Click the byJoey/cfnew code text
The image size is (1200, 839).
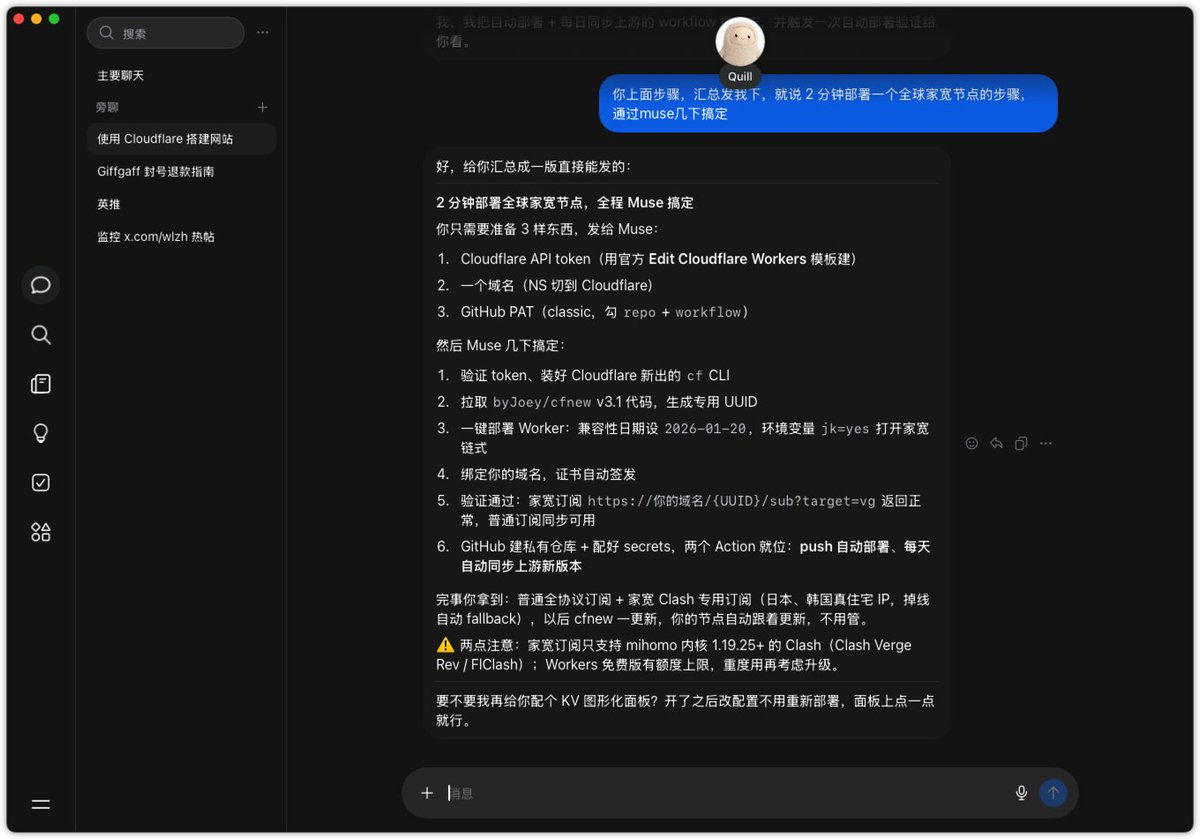[540, 402]
